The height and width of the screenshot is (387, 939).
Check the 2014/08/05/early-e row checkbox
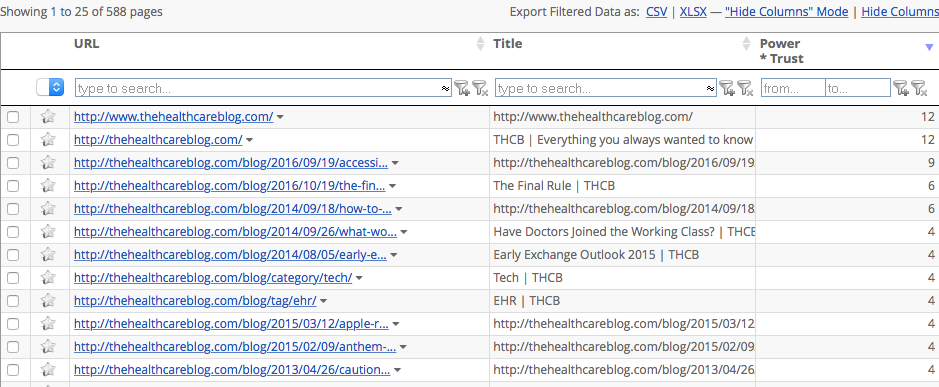click(x=13, y=255)
